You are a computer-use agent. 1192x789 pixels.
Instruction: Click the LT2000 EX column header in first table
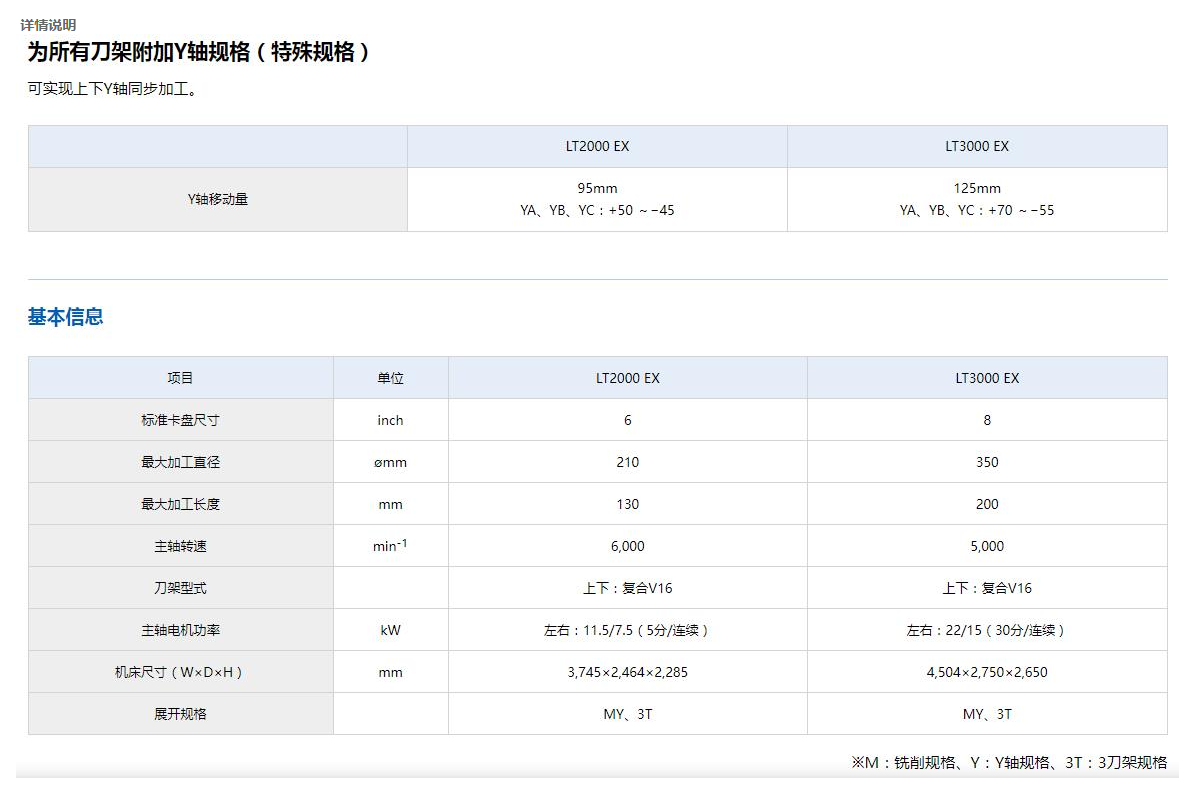tap(597, 146)
